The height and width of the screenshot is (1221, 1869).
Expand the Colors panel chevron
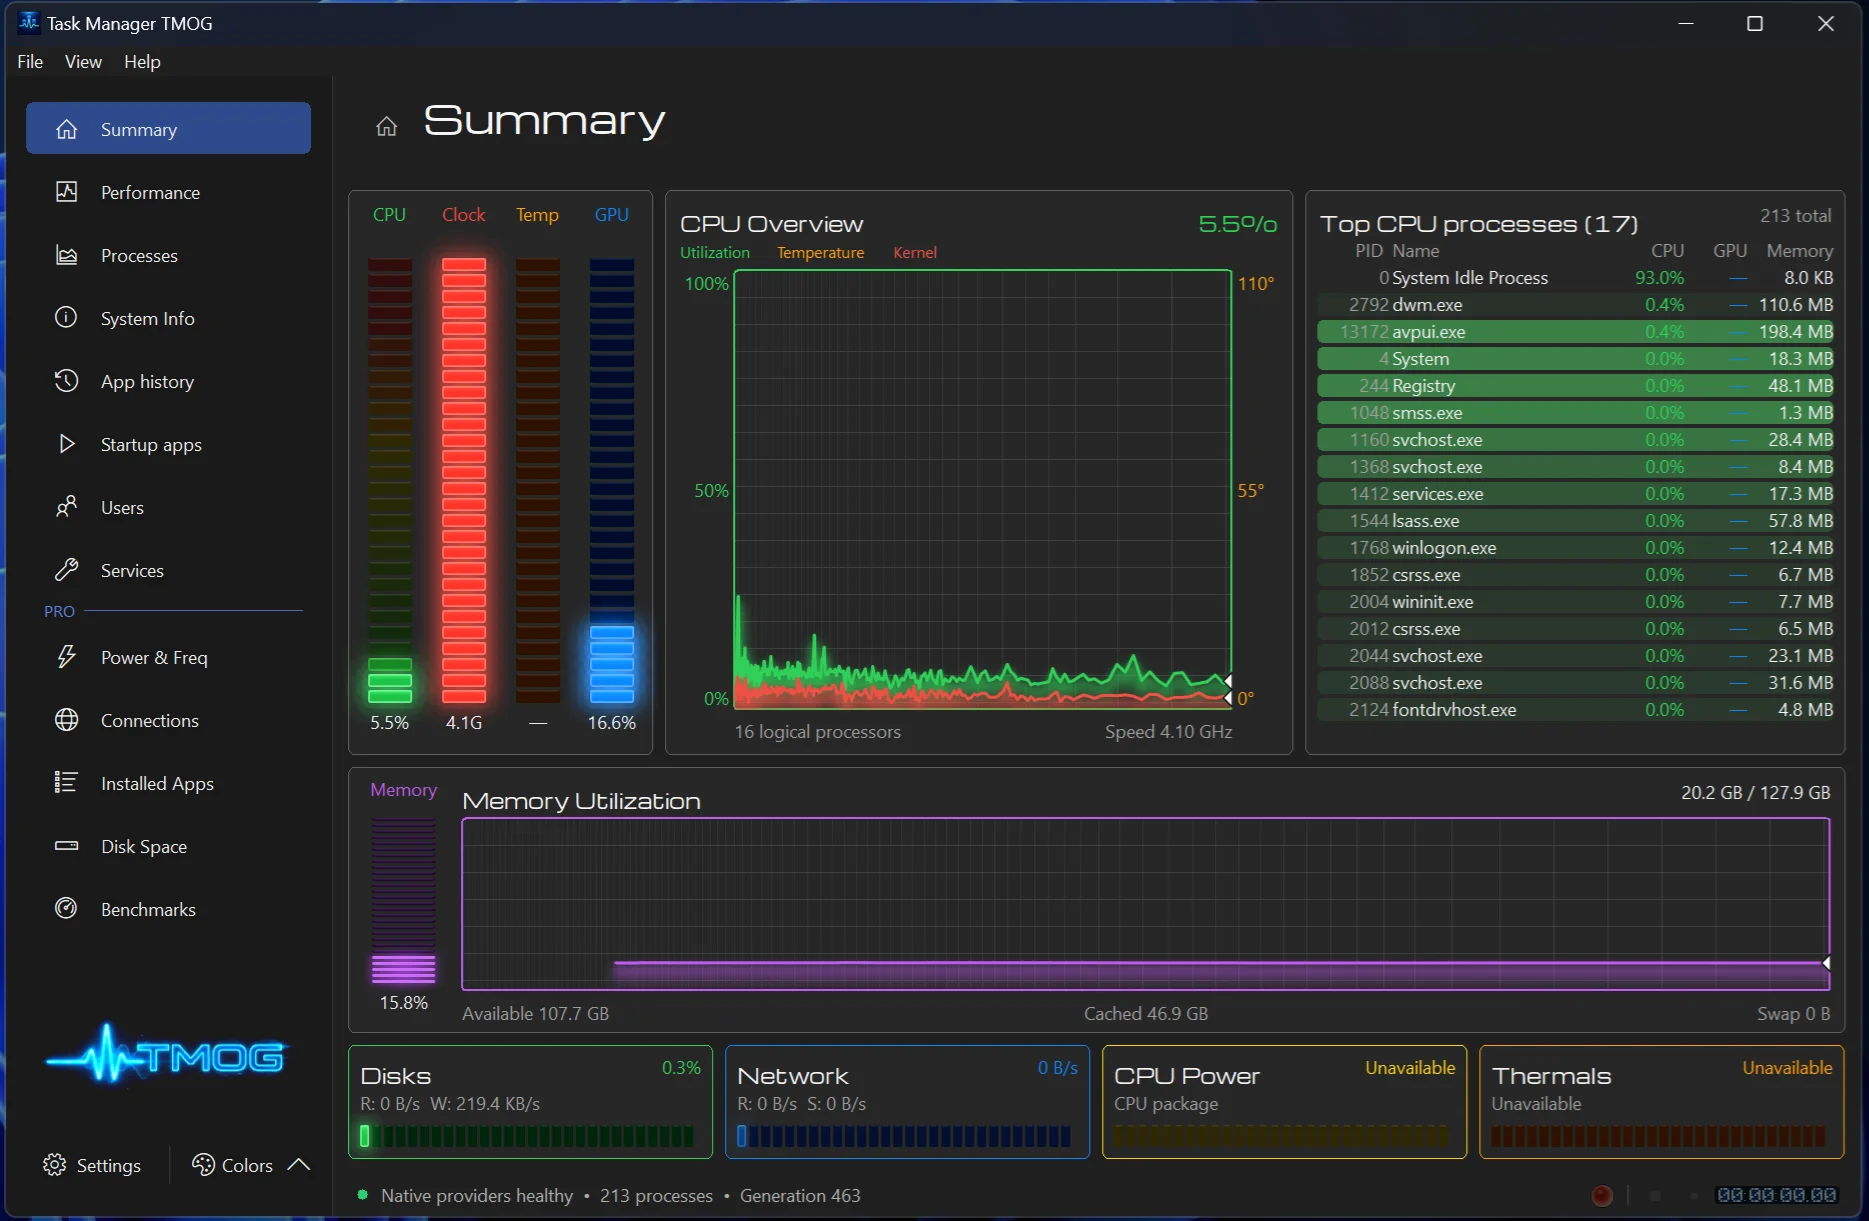(x=298, y=1165)
